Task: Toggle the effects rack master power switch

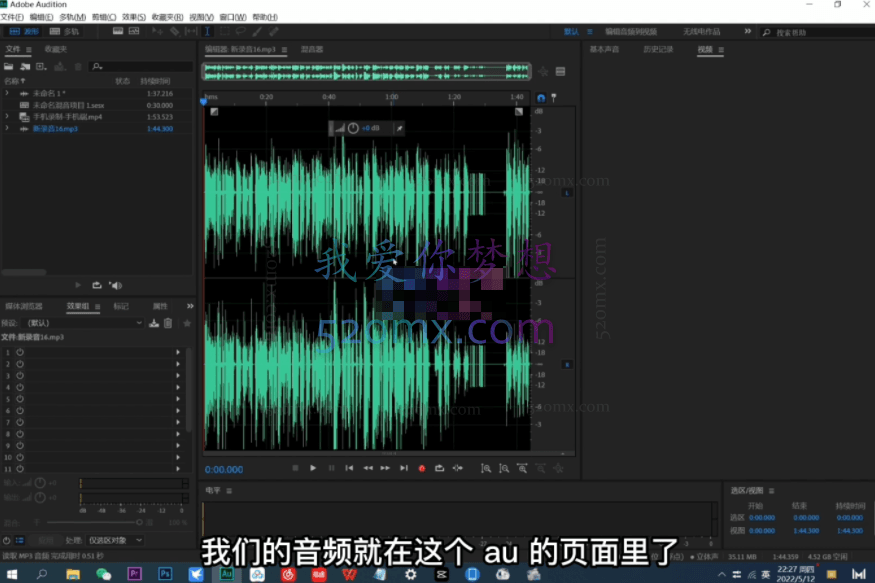Action: [x=8, y=540]
